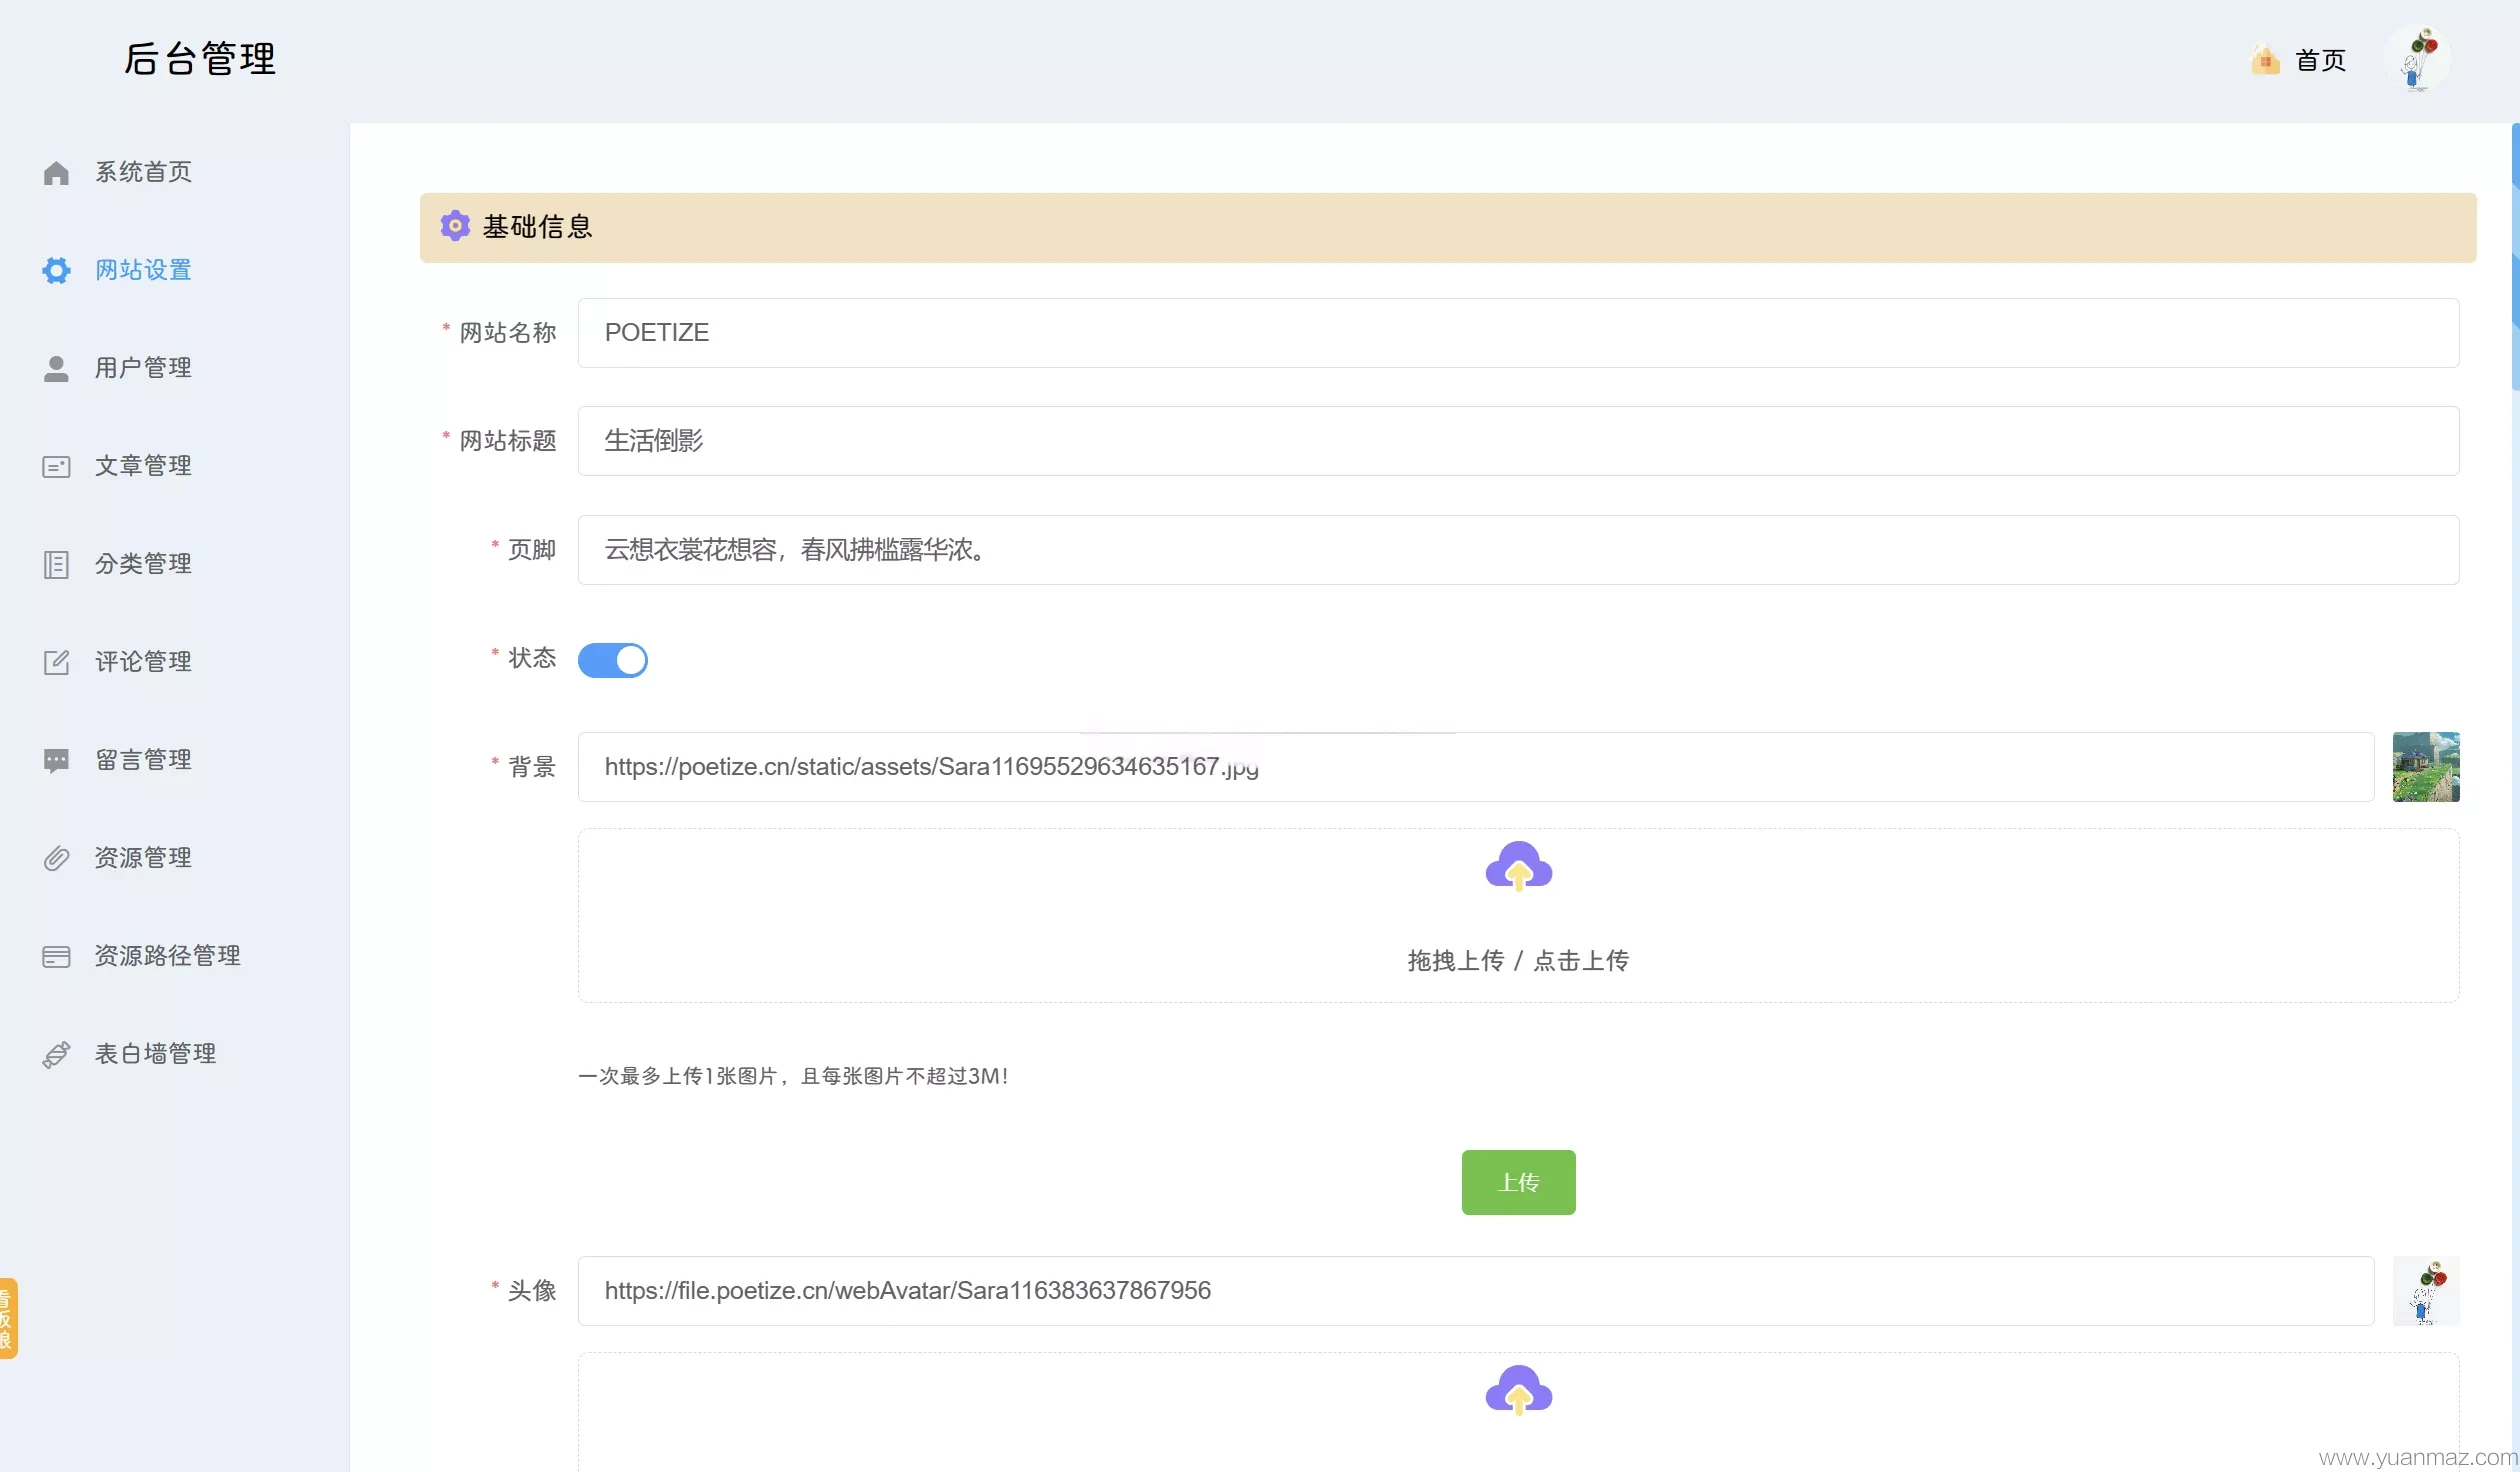2520x1472 pixels.
Task: Focus the 头像 URL input field
Action: (1476, 1291)
